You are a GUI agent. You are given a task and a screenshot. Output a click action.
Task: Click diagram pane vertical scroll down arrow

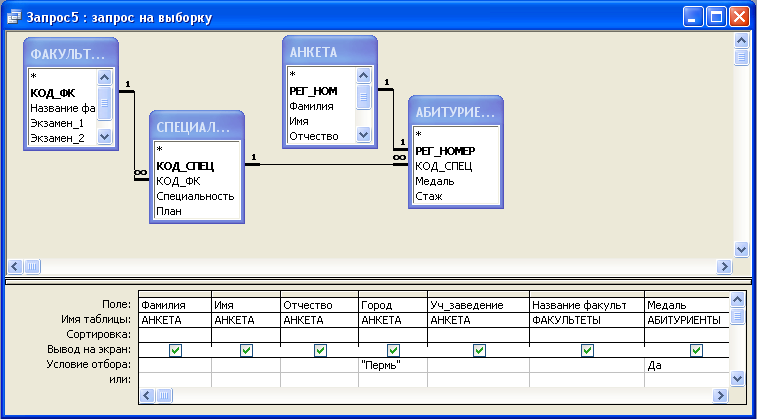tap(741, 249)
